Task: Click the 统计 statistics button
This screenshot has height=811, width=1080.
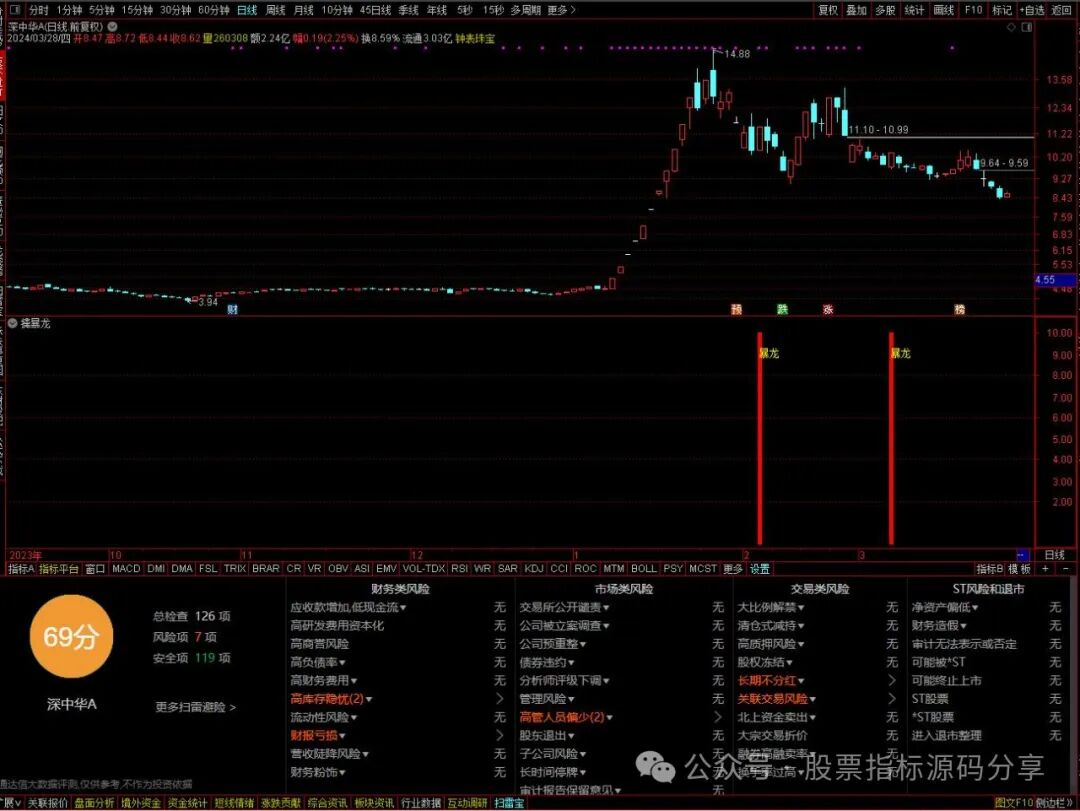Action: coord(915,10)
